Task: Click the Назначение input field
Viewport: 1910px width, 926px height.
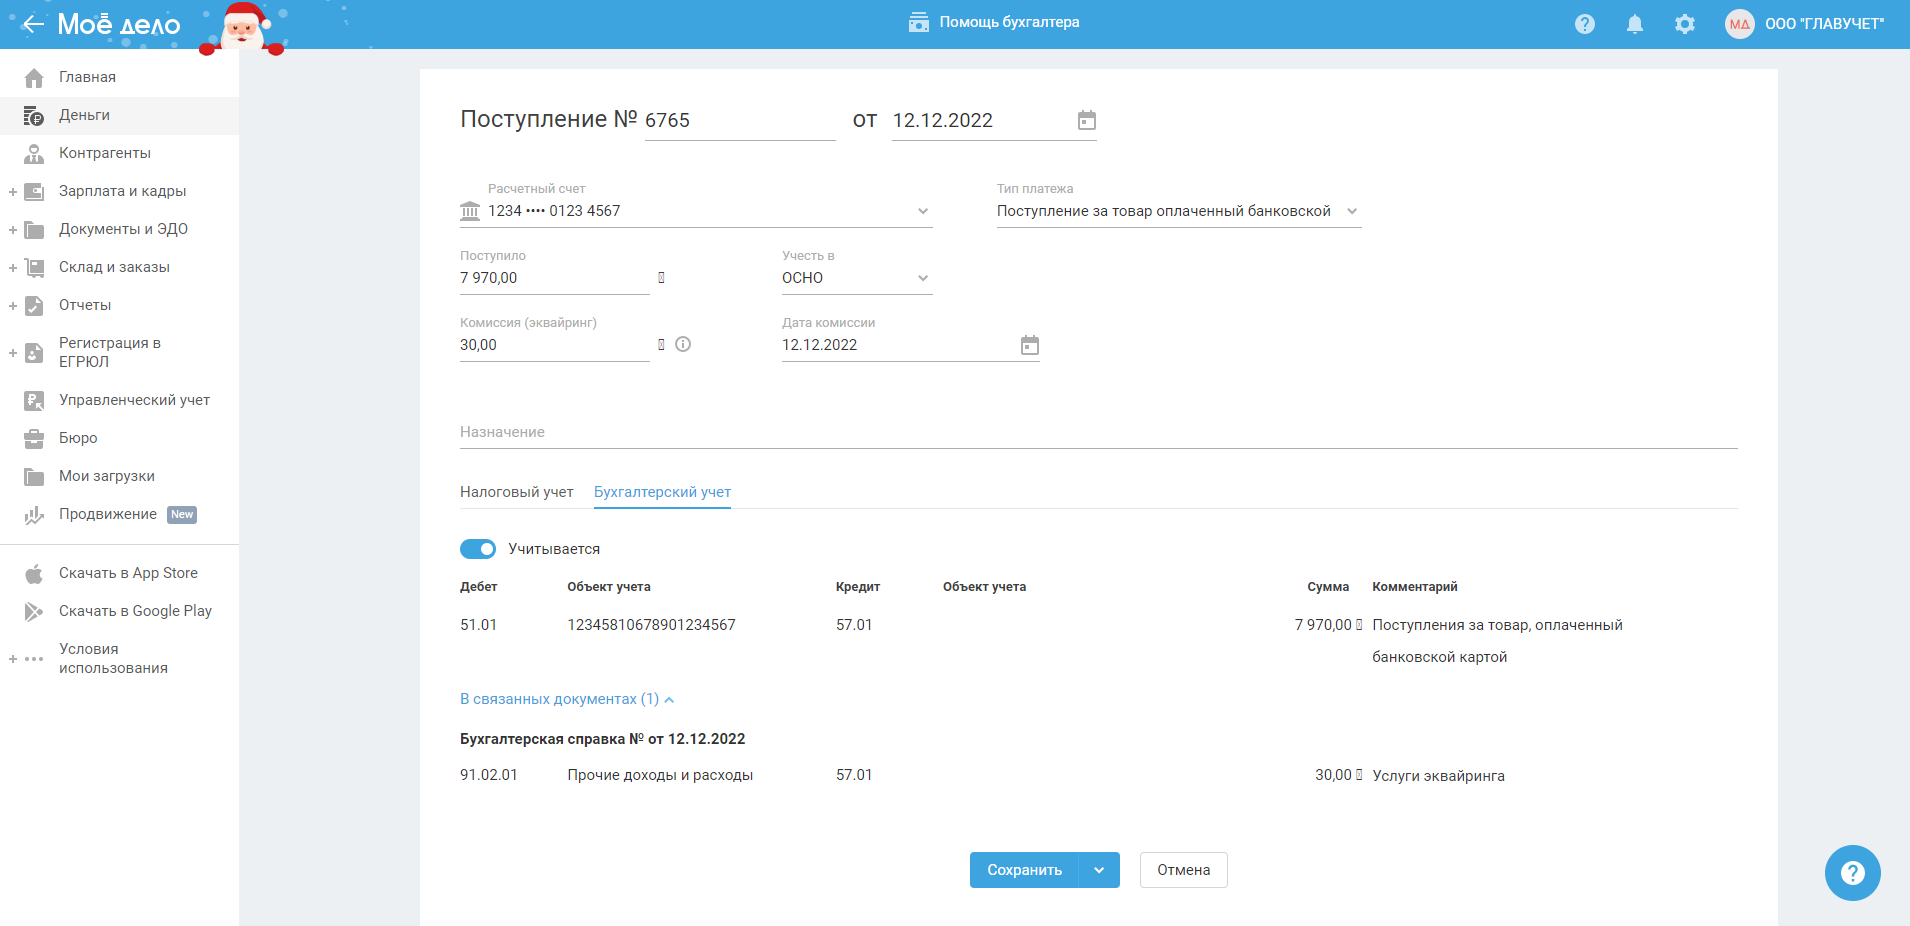Action: 1097,432
